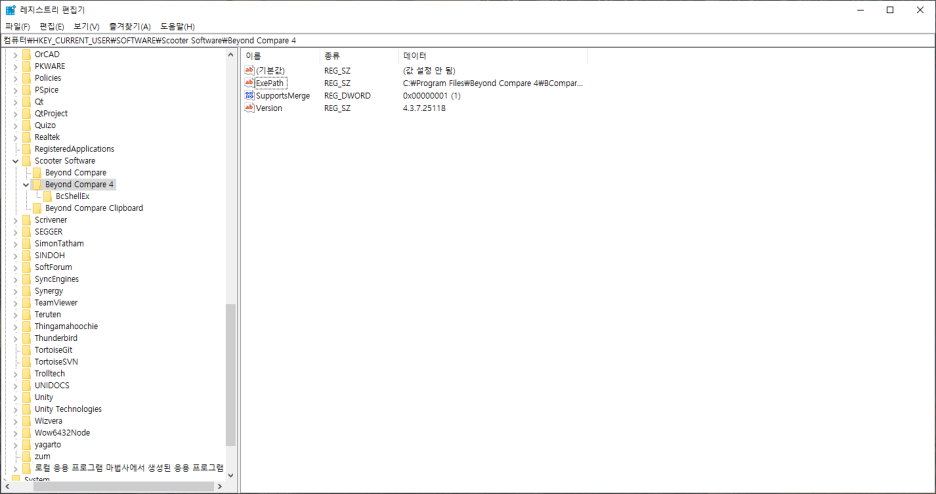
Task: Click the horizontal scroll right arrow
Action: (x=220, y=487)
